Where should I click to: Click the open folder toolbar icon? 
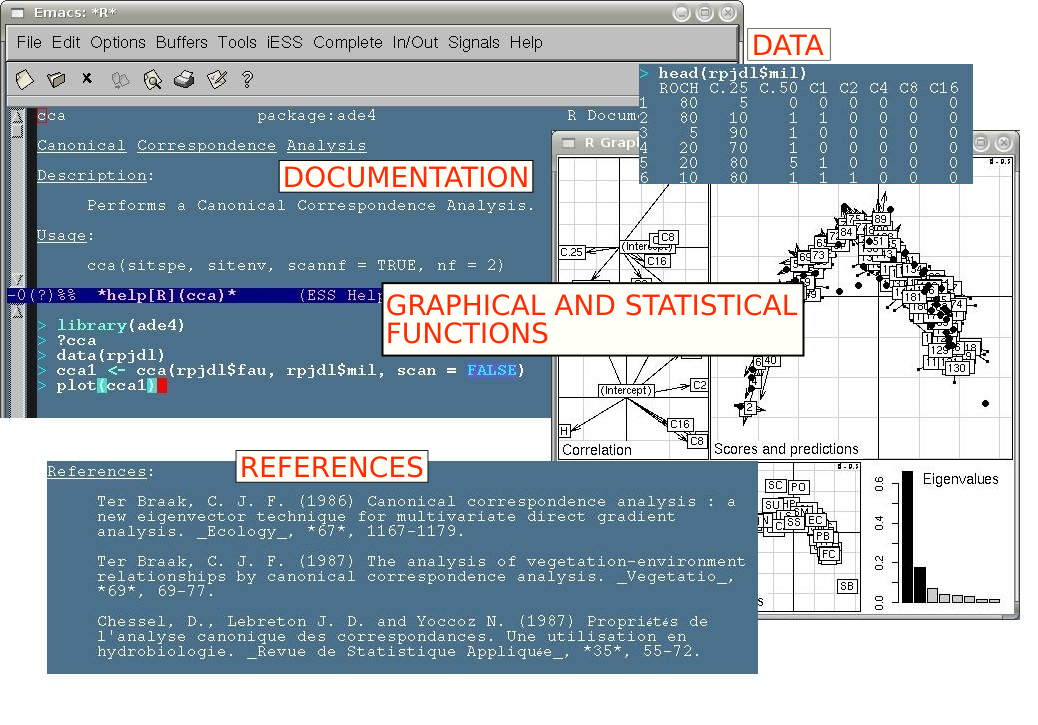click(x=56, y=79)
